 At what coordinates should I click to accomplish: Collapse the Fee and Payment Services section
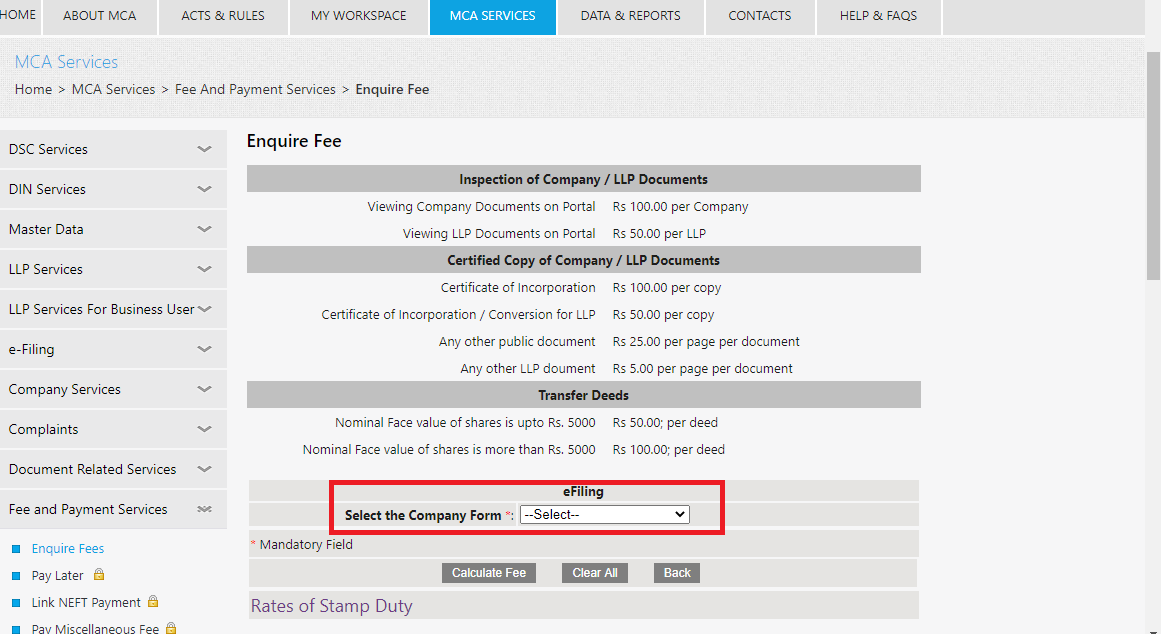(204, 509)
